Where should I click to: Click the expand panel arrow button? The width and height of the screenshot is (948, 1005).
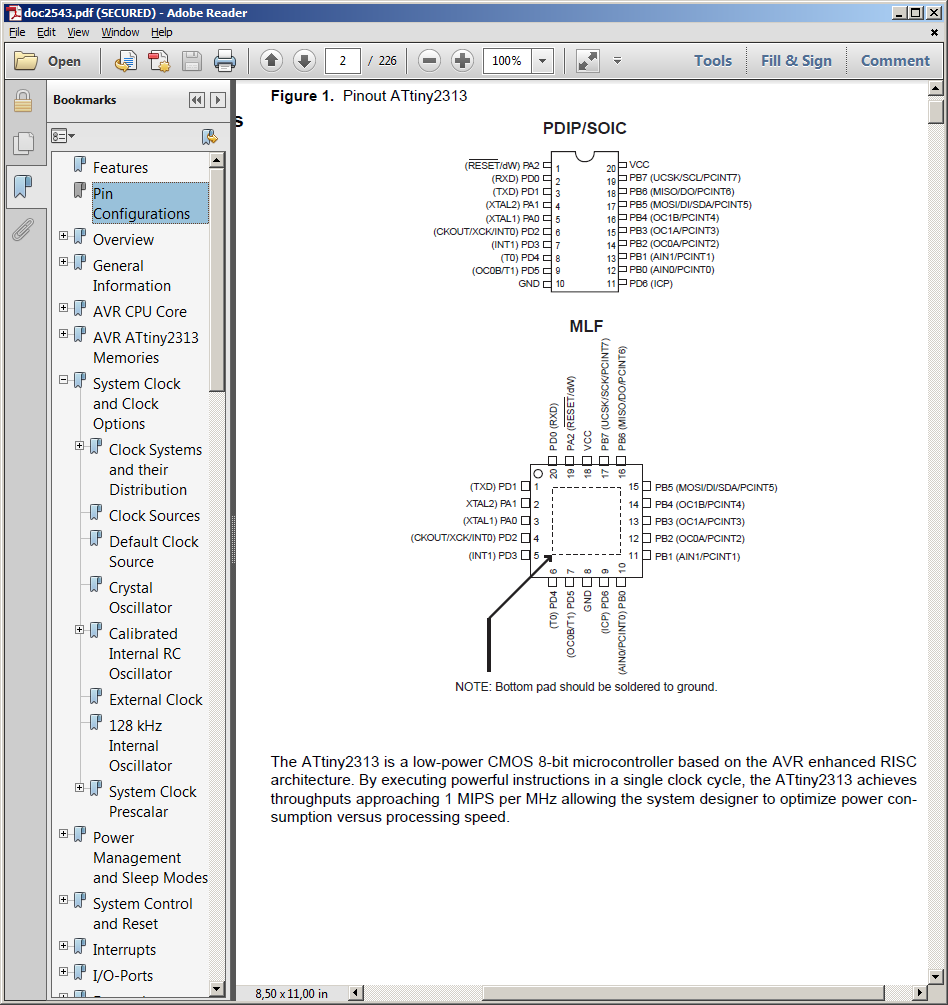(x=218, y=100)
